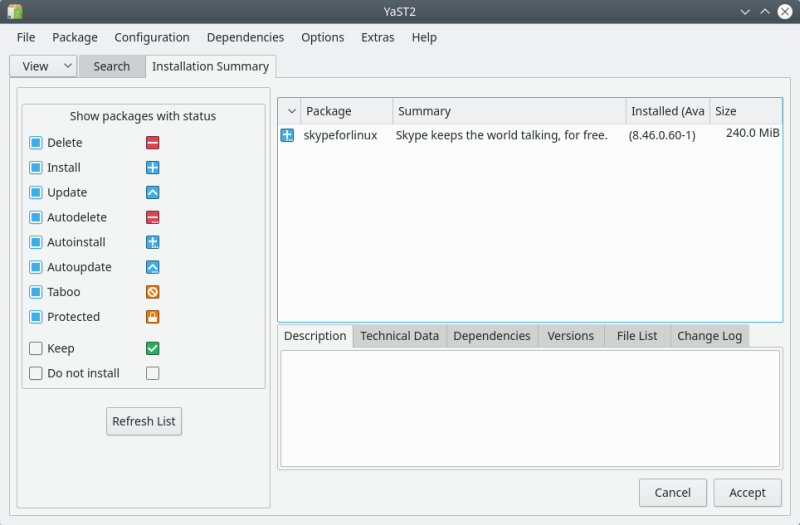Toggle the Taboo status checkbox

(36, 292)
